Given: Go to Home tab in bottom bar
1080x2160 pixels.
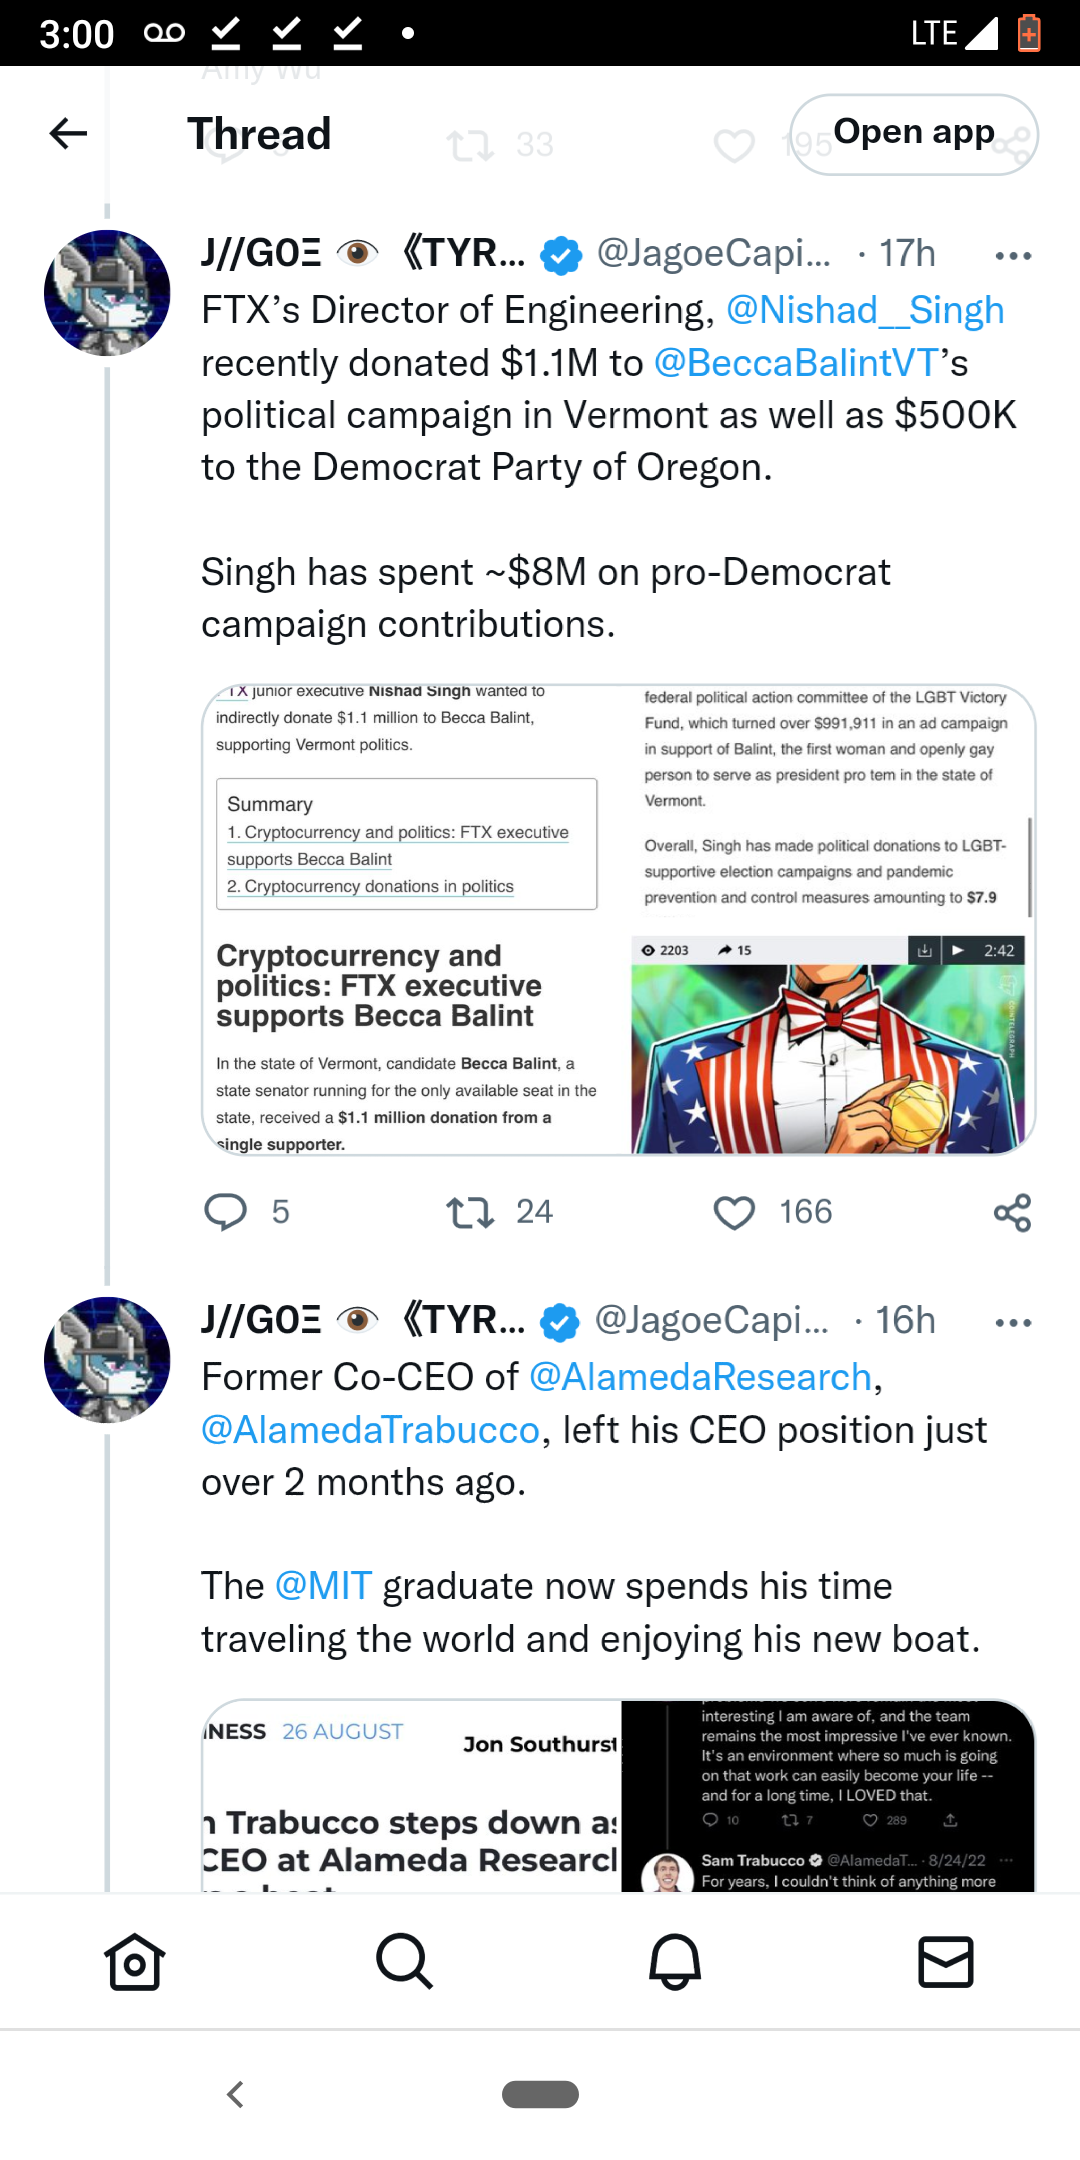Looking at the screenshot, I should coord(135,1962).
